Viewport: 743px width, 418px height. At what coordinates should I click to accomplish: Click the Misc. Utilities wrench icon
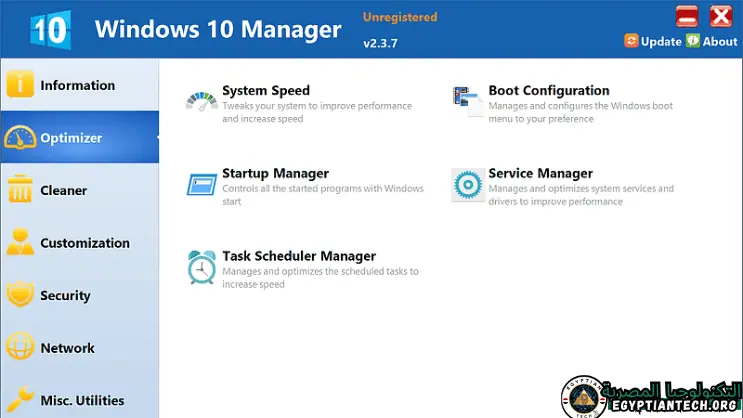(20, 399)
